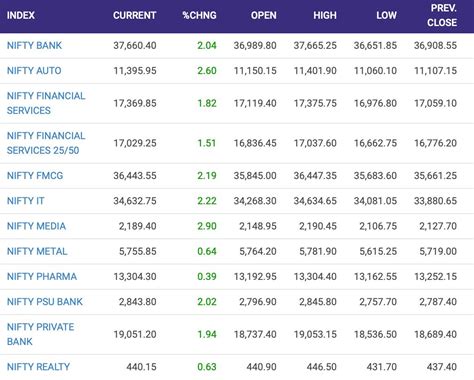Open the NIFTY IT index link
Image resolution: width=474 pixels, height=380 pixels.
26,201
